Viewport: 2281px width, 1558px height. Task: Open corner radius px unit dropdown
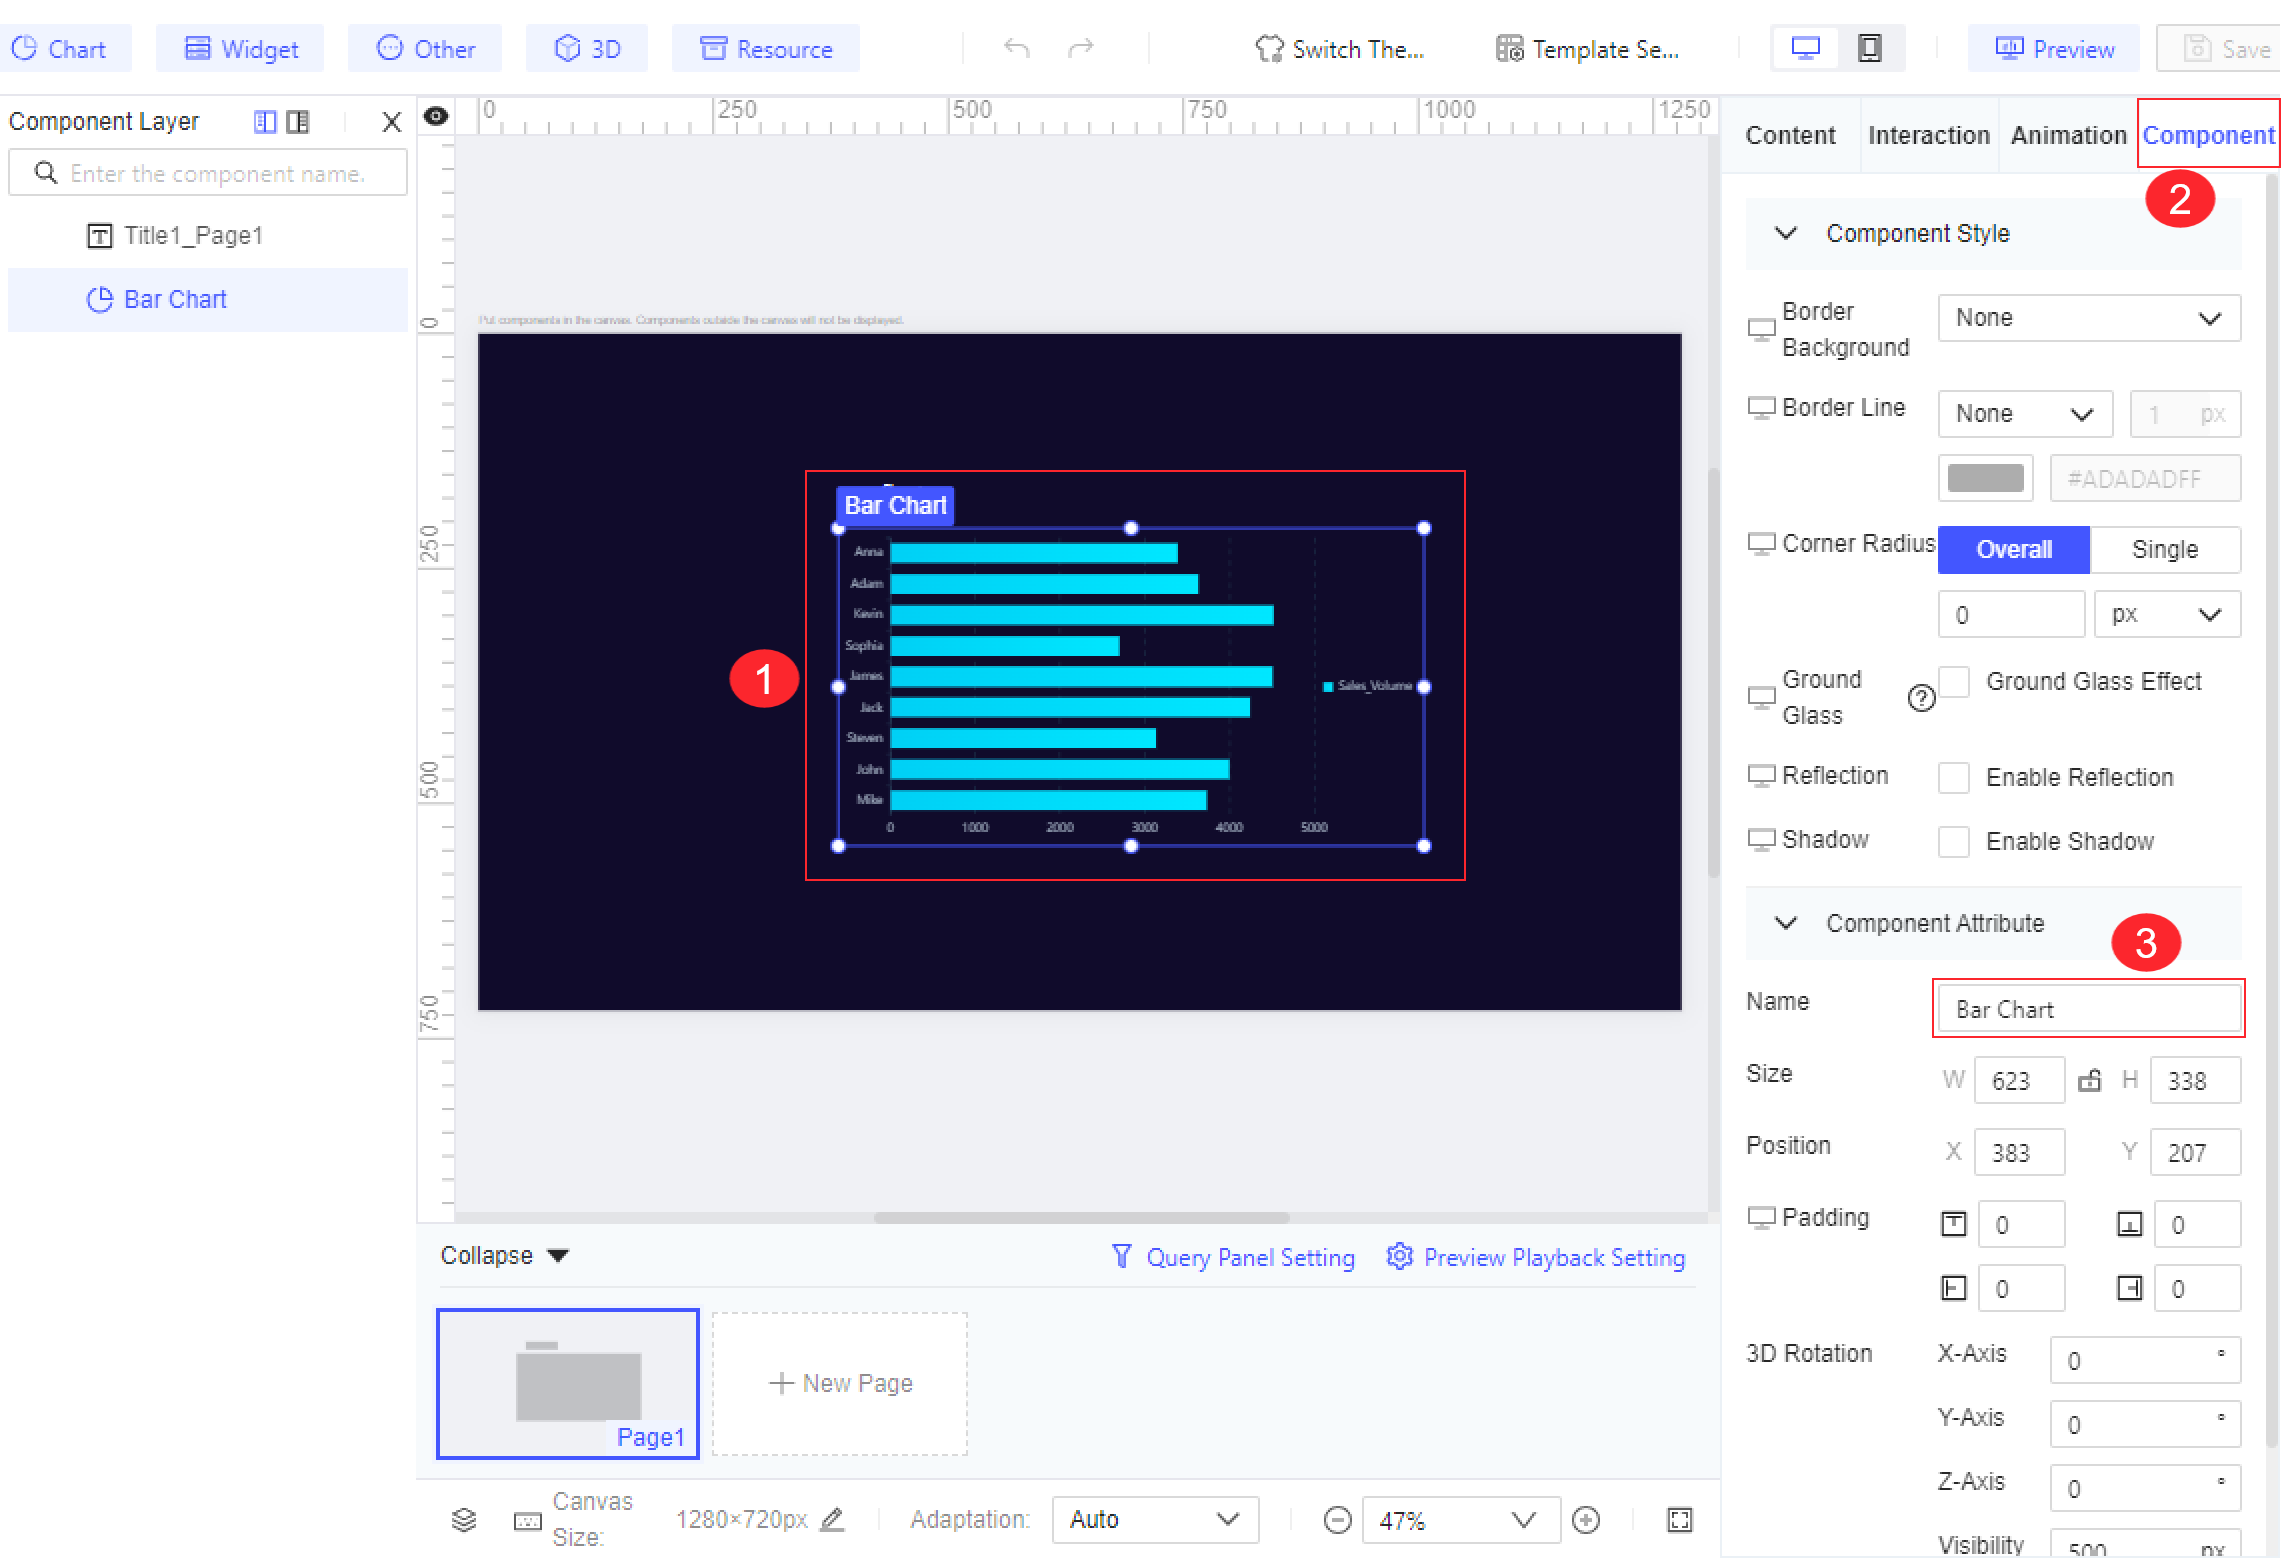pyautogui.click(x=2167, y=614)
